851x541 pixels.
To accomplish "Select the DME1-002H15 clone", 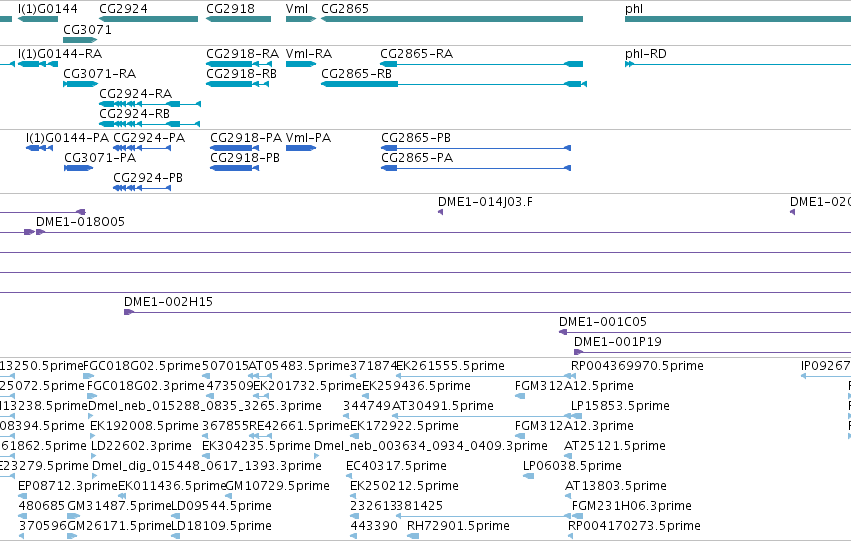I will pos(487,312).
